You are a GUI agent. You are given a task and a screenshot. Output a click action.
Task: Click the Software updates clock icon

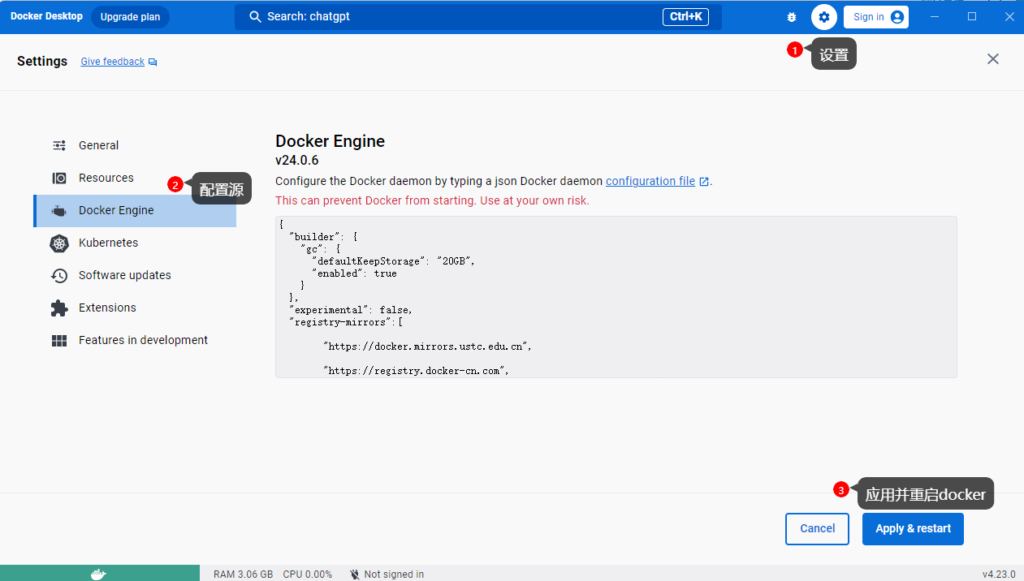pos(59,276)
